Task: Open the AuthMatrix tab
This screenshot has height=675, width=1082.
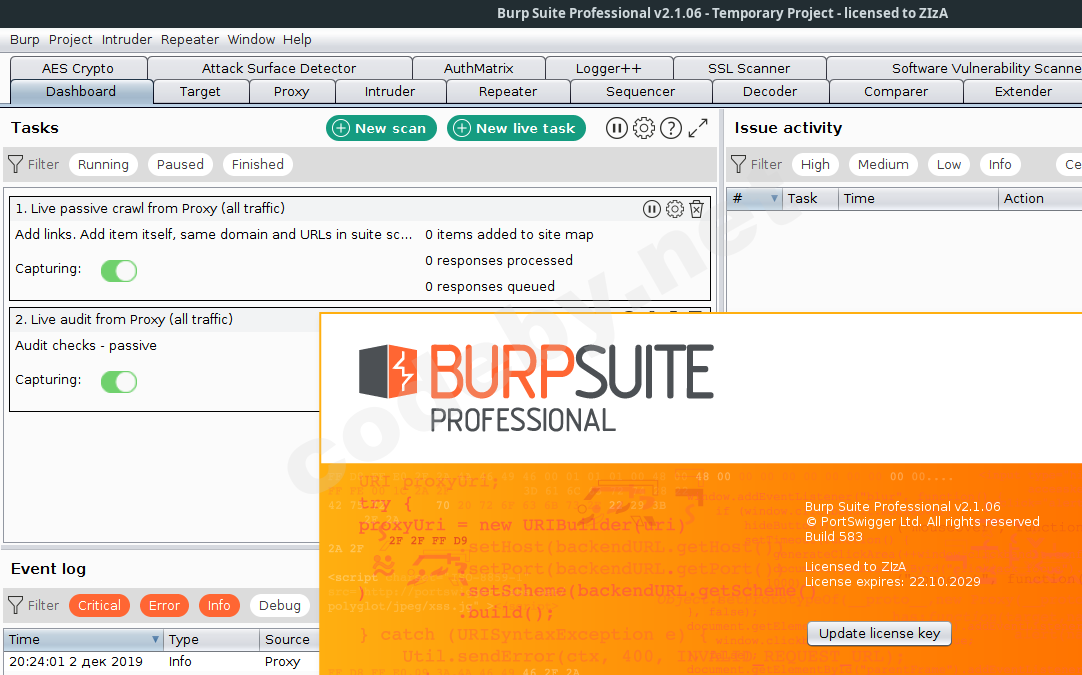Action: [x=479, y=68]
